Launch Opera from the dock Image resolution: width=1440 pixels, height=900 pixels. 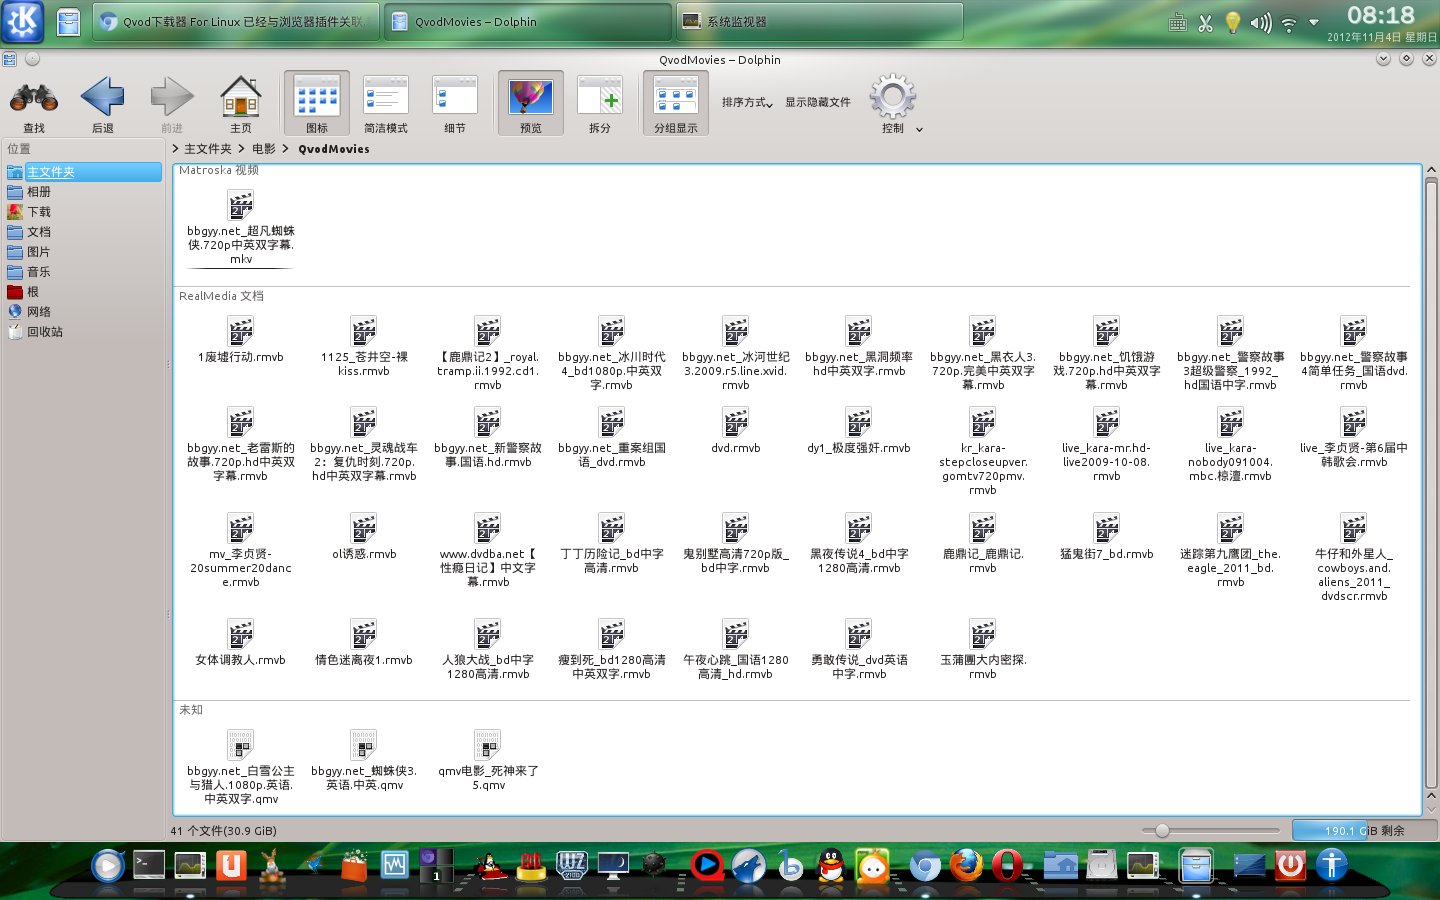(1007, 864)
